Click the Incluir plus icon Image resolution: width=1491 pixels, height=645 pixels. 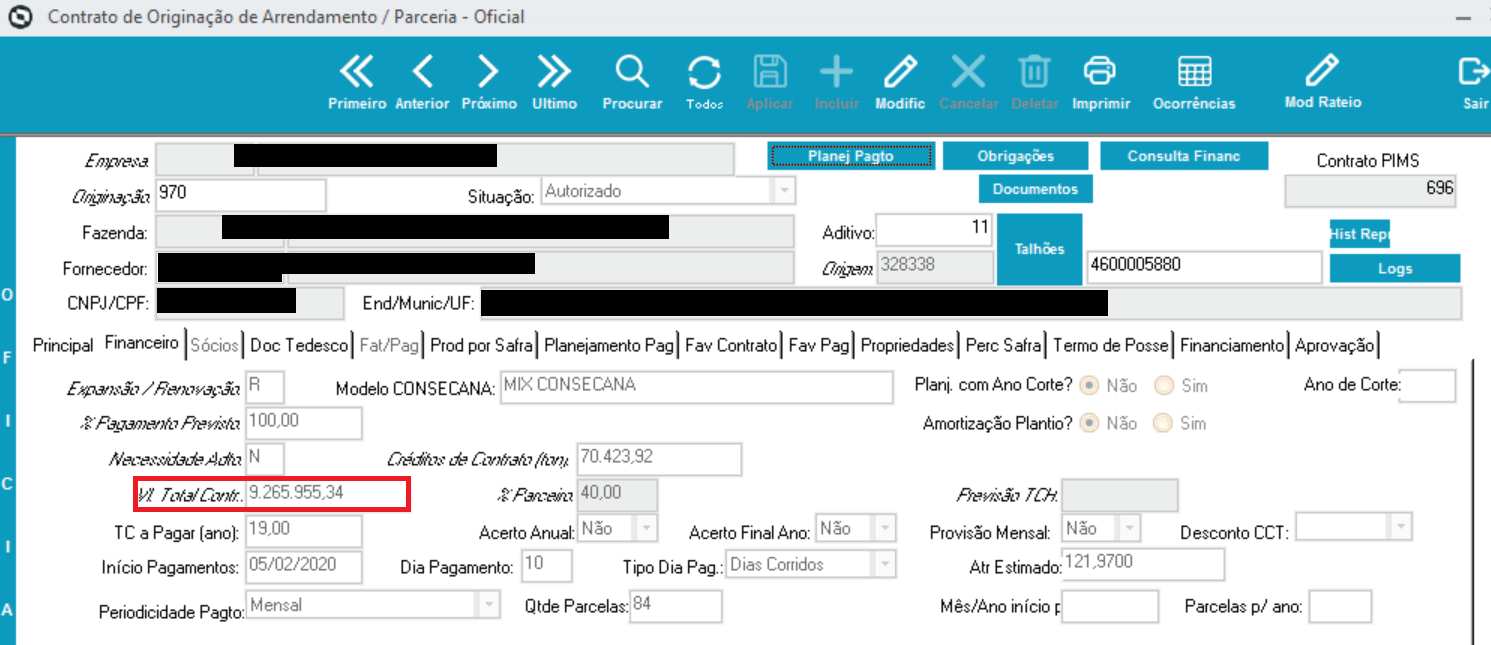pos(836,73)
